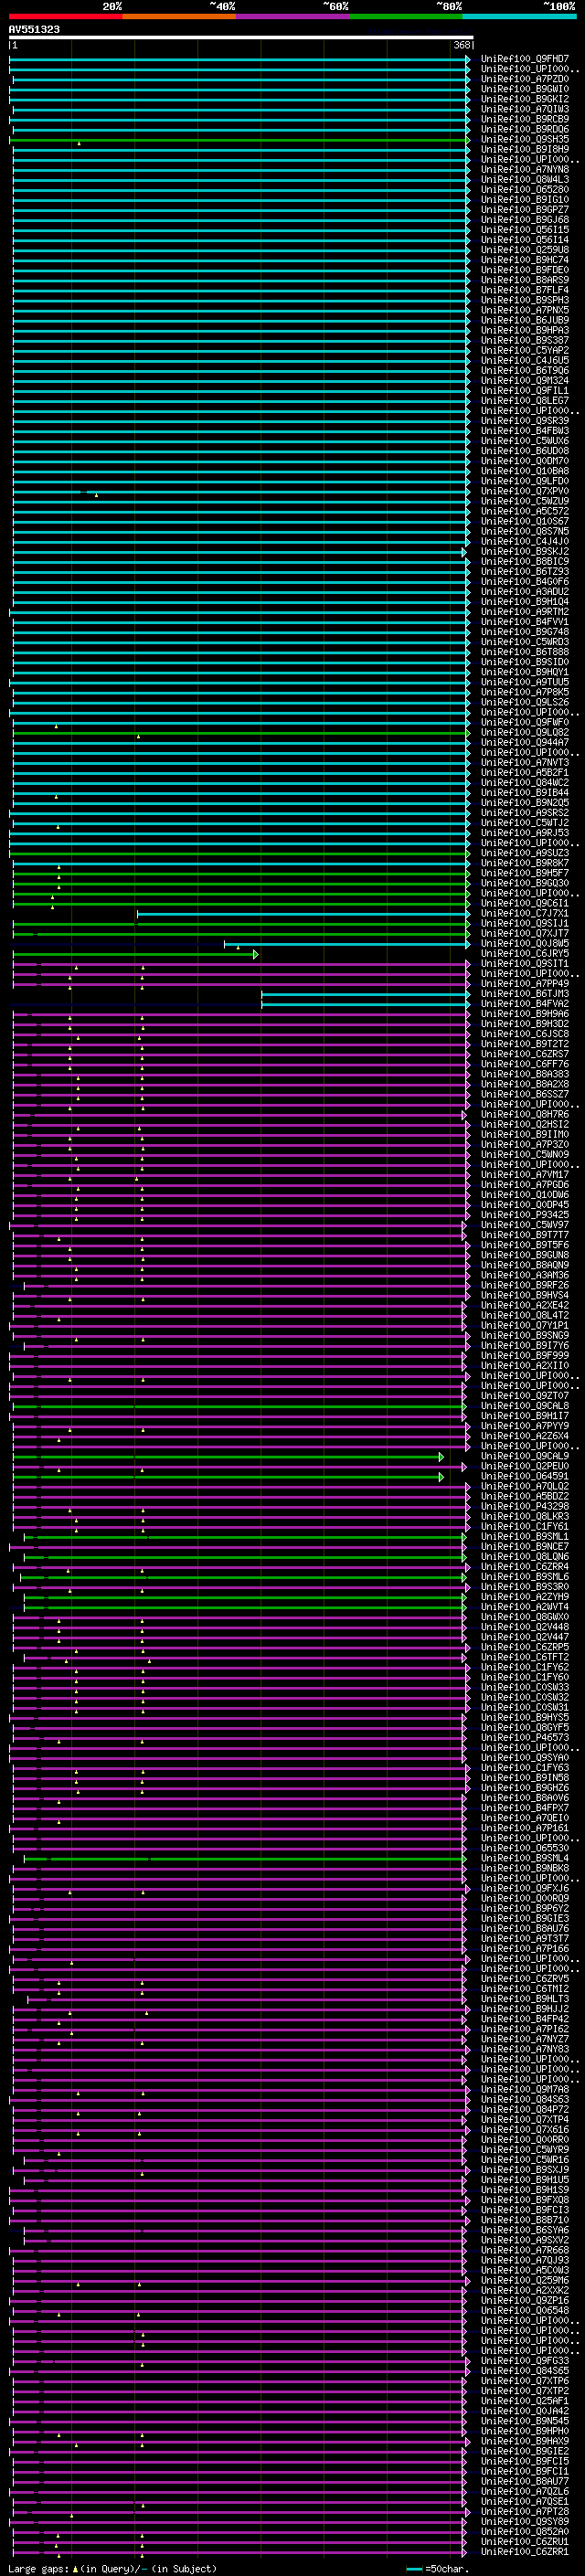Select hit label UniRef100_C5YAP2
The height and width of the screenshot is (2576, 585).
525,351
